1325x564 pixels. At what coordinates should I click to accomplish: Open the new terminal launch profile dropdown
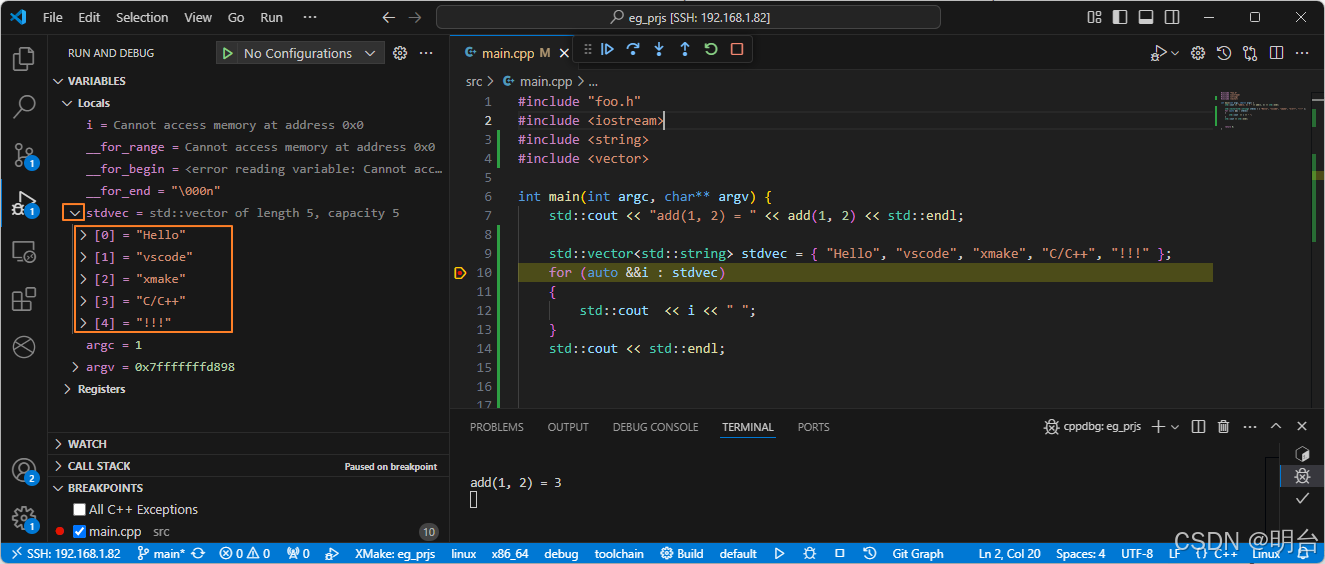click(1175, 427)
